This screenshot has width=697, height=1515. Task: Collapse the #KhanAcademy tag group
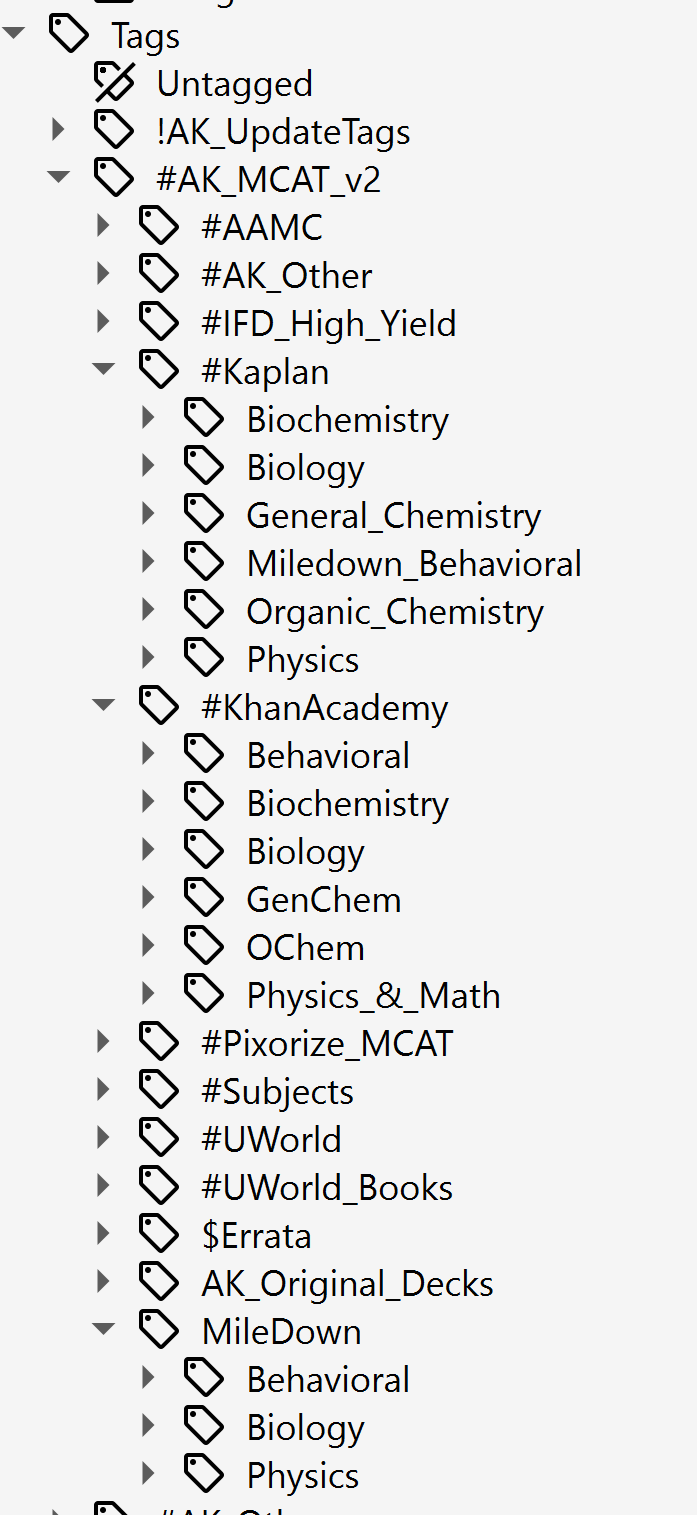click(x=103, y=706)
